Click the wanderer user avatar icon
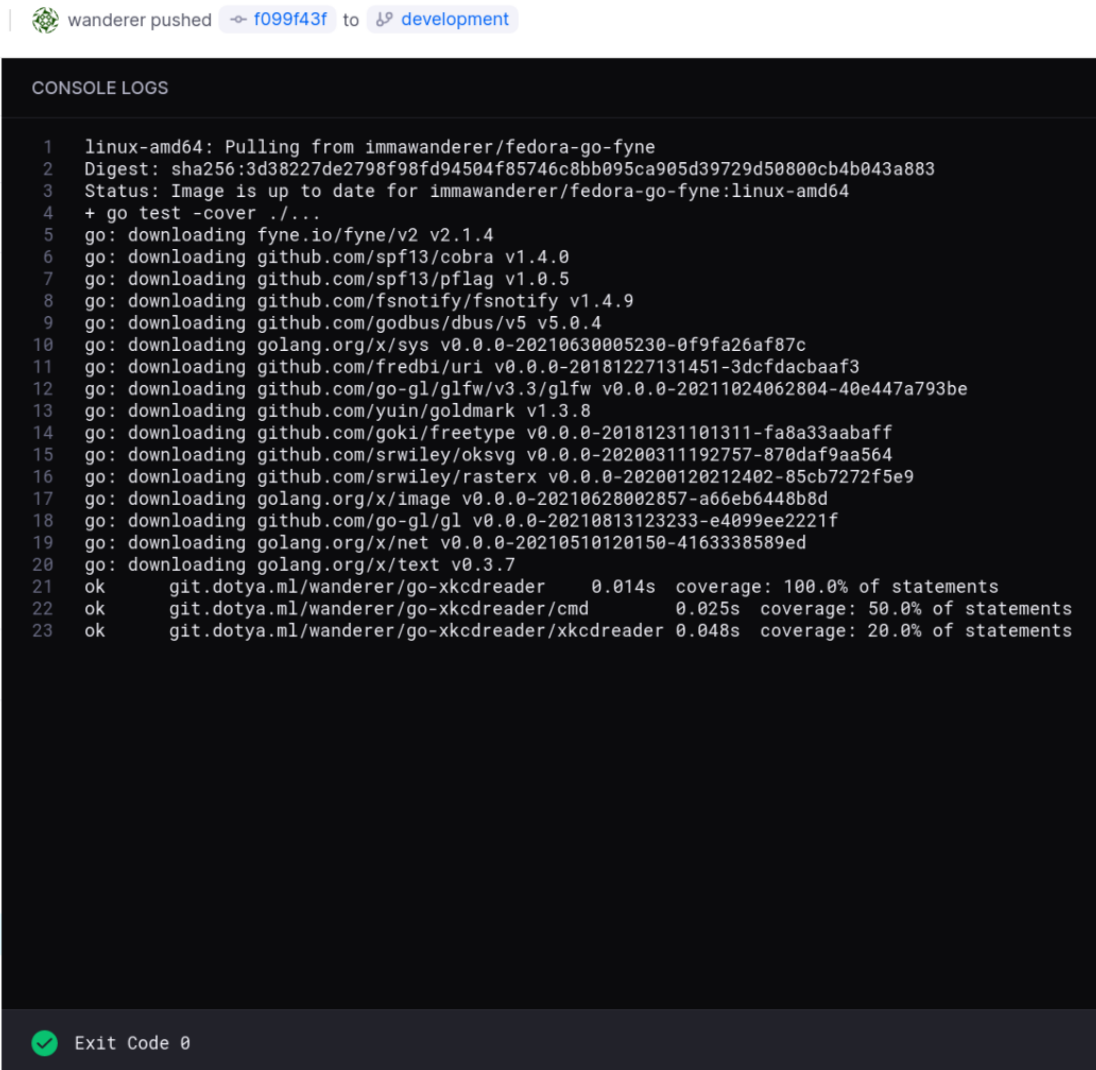The height and width of the screenshot is (1070, 1096). point(45,20)
